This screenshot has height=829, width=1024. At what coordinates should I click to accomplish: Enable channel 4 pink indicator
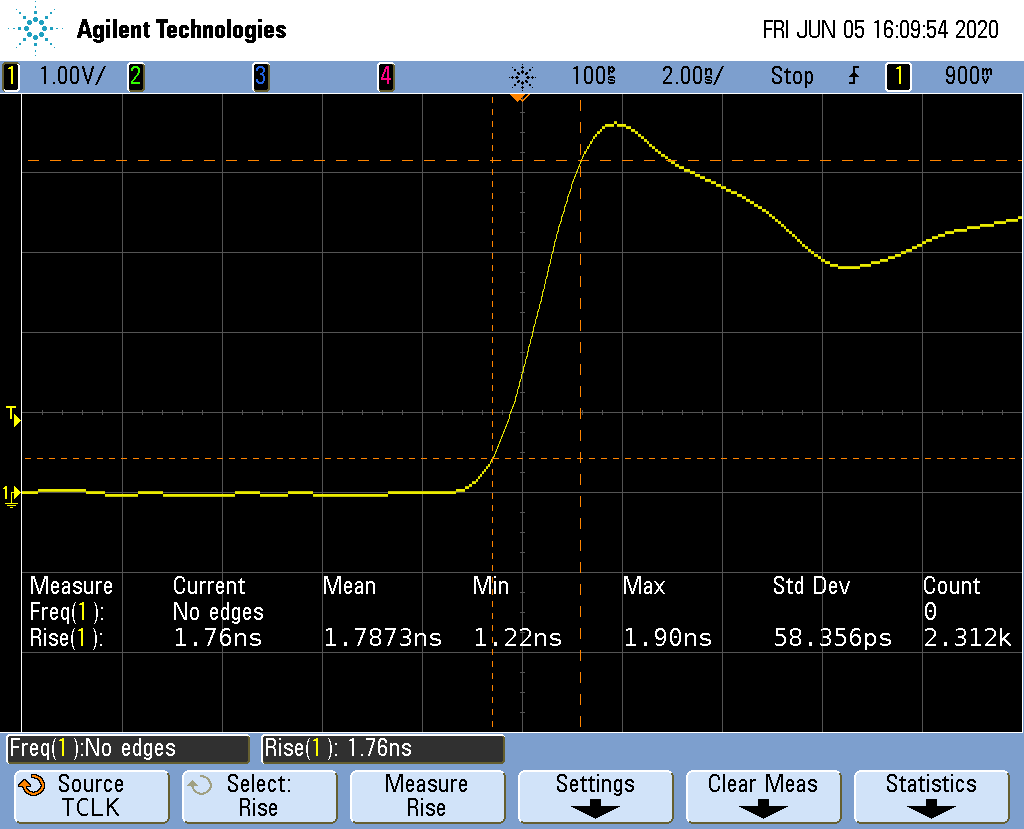point(385,77)
